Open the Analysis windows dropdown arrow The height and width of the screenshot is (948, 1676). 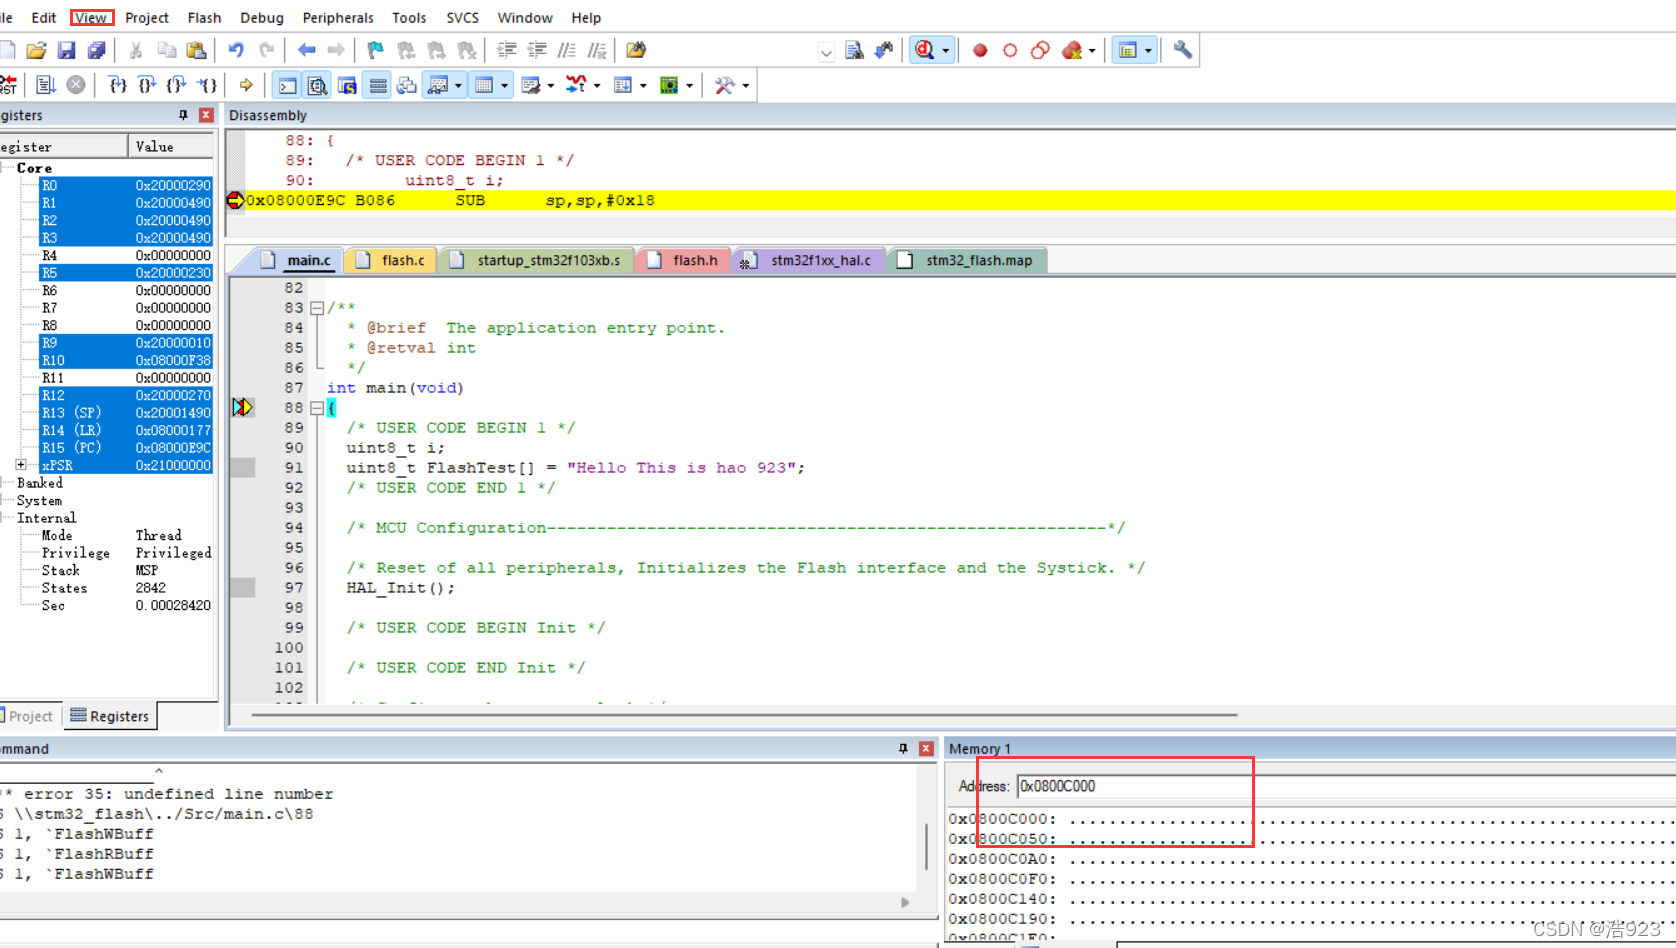pyautogui.click(x=597, y=85)
